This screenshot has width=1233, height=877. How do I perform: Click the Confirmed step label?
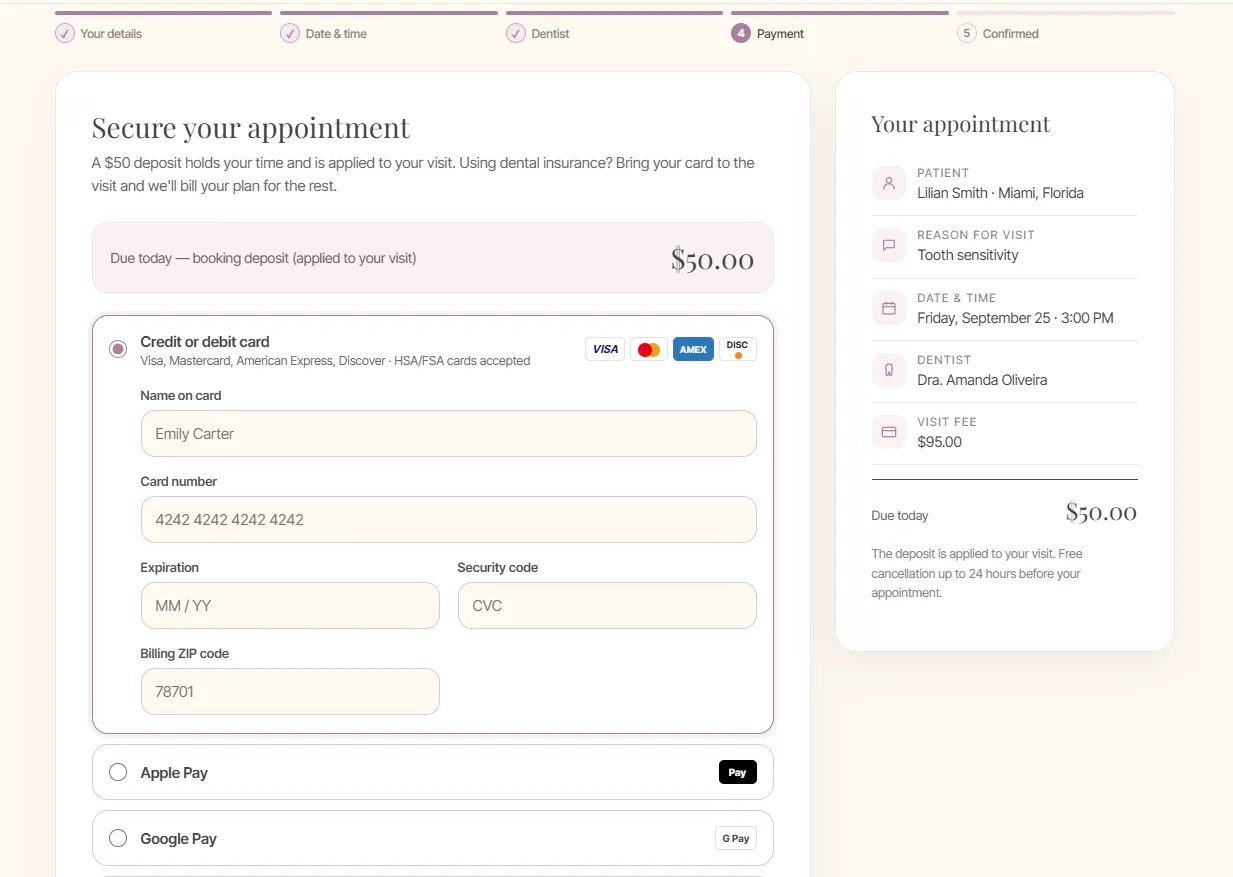tap(1010, 34)
